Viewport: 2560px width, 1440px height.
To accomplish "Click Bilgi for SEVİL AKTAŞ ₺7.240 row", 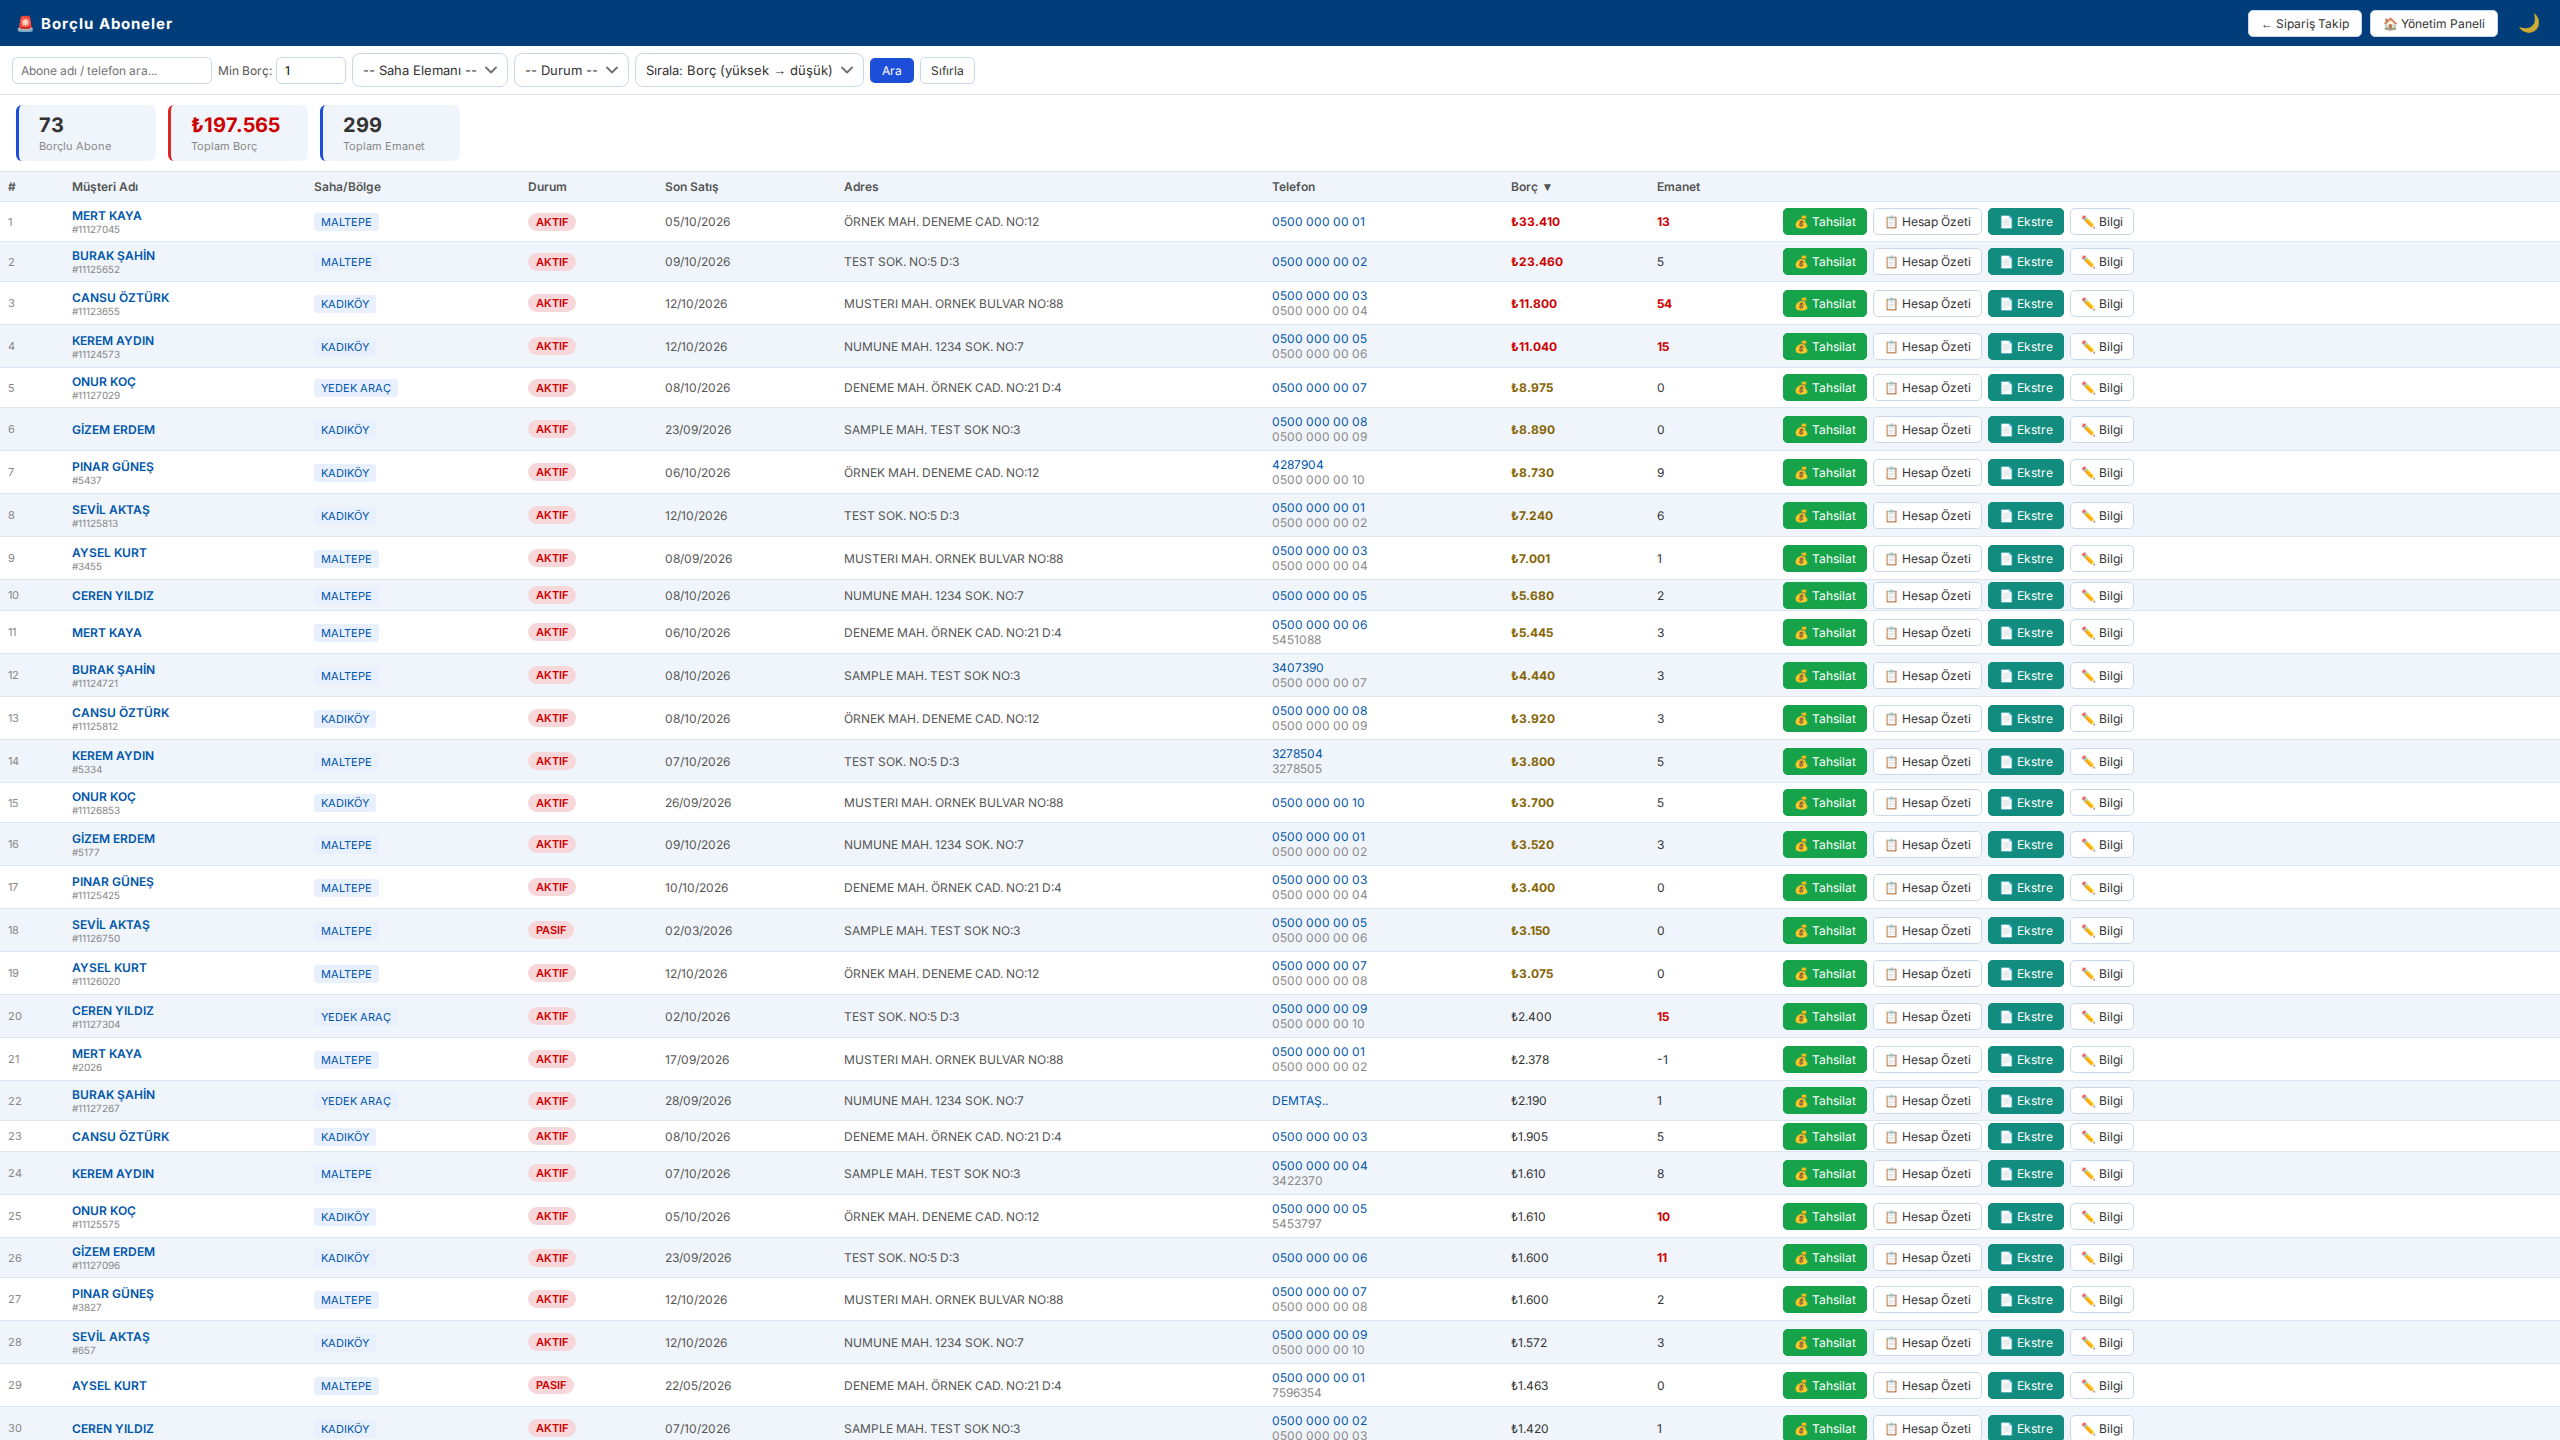I will (x=2101, y=516).
